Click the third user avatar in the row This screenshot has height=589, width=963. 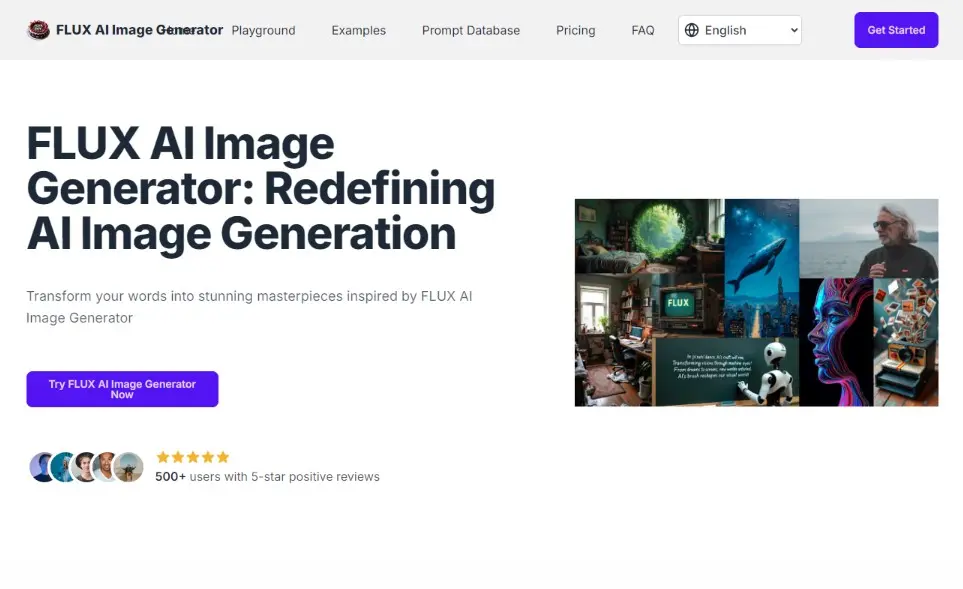pos(86,466)
